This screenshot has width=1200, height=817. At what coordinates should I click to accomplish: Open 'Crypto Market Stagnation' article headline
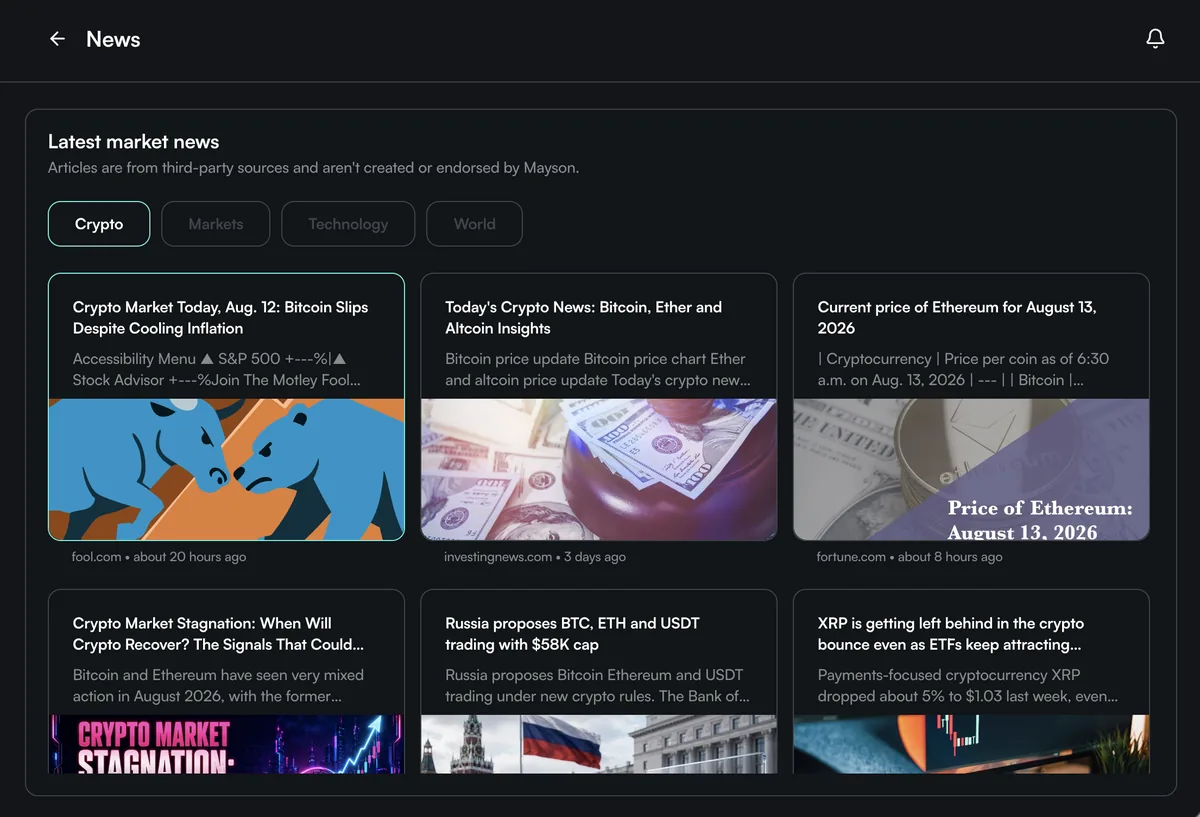(219, 634)
